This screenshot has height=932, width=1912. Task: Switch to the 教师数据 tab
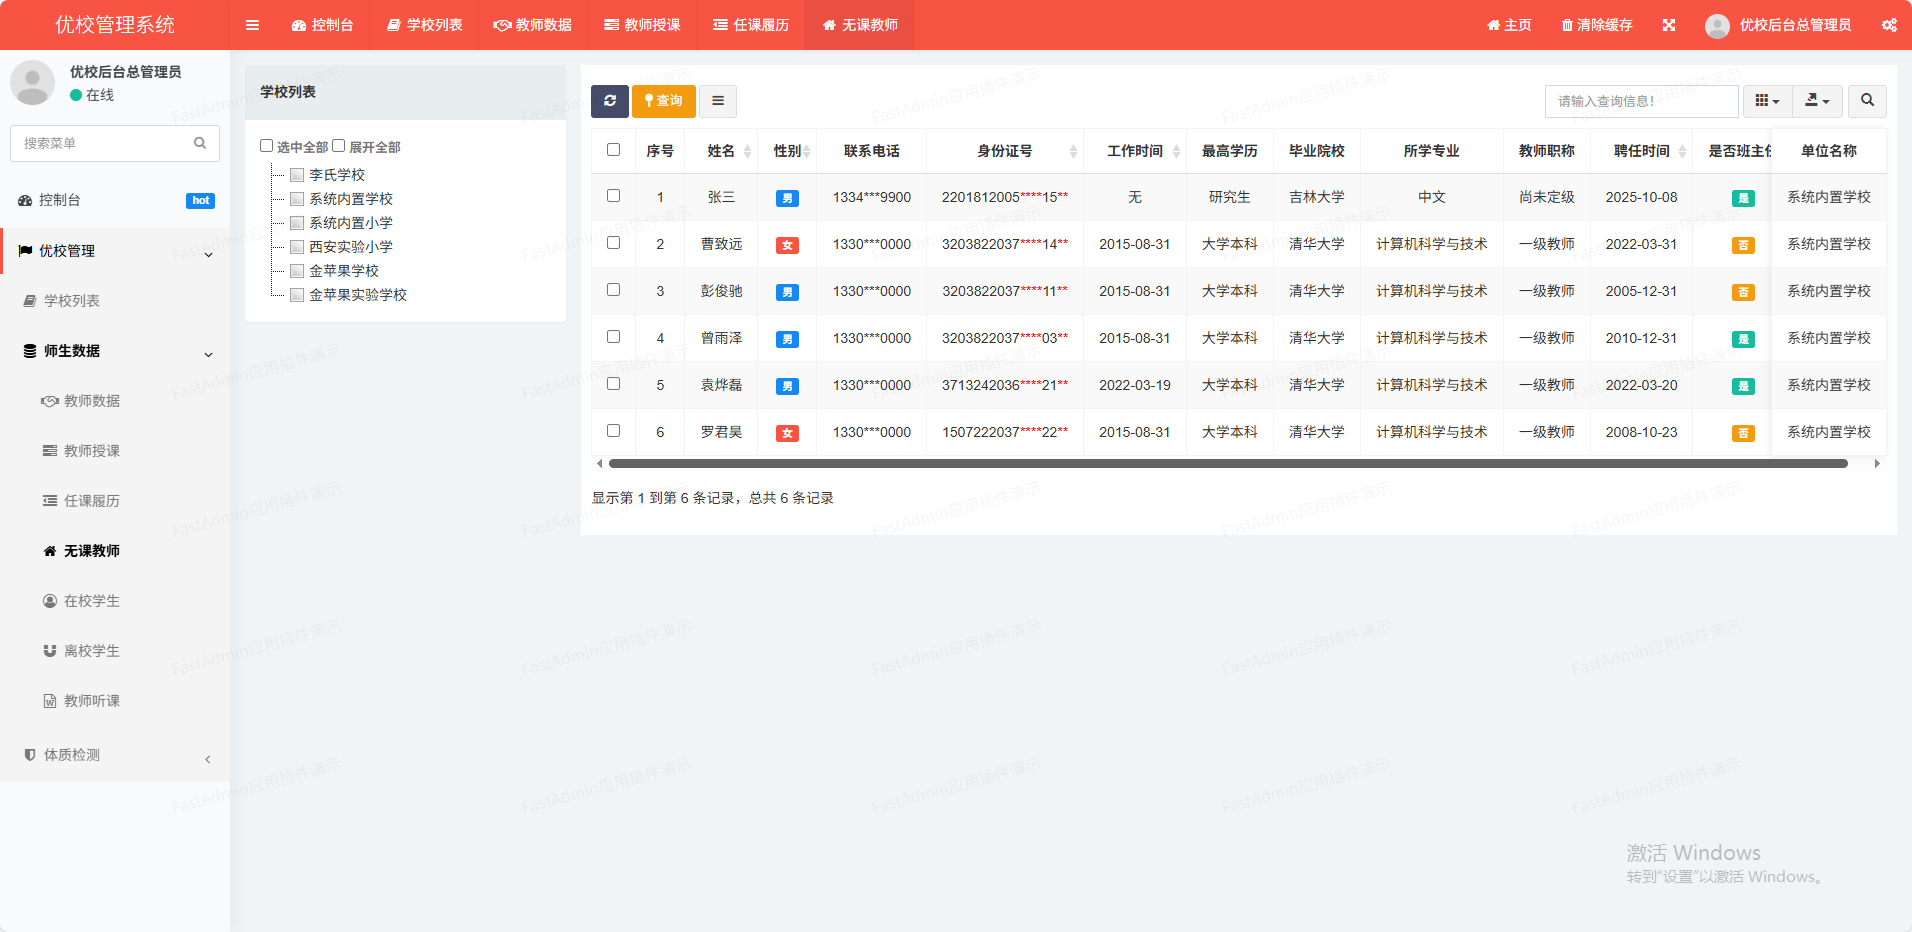tap(532, 25)
